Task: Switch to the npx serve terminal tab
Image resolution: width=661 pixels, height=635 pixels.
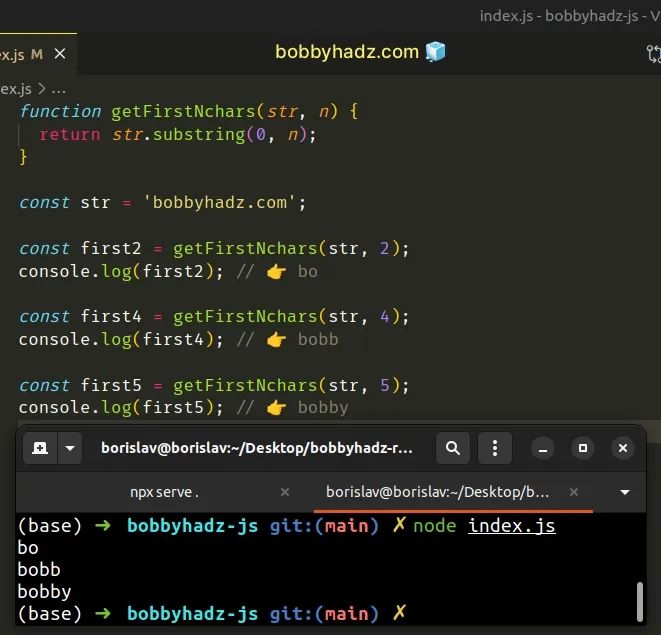Action: tap(164, 492)
